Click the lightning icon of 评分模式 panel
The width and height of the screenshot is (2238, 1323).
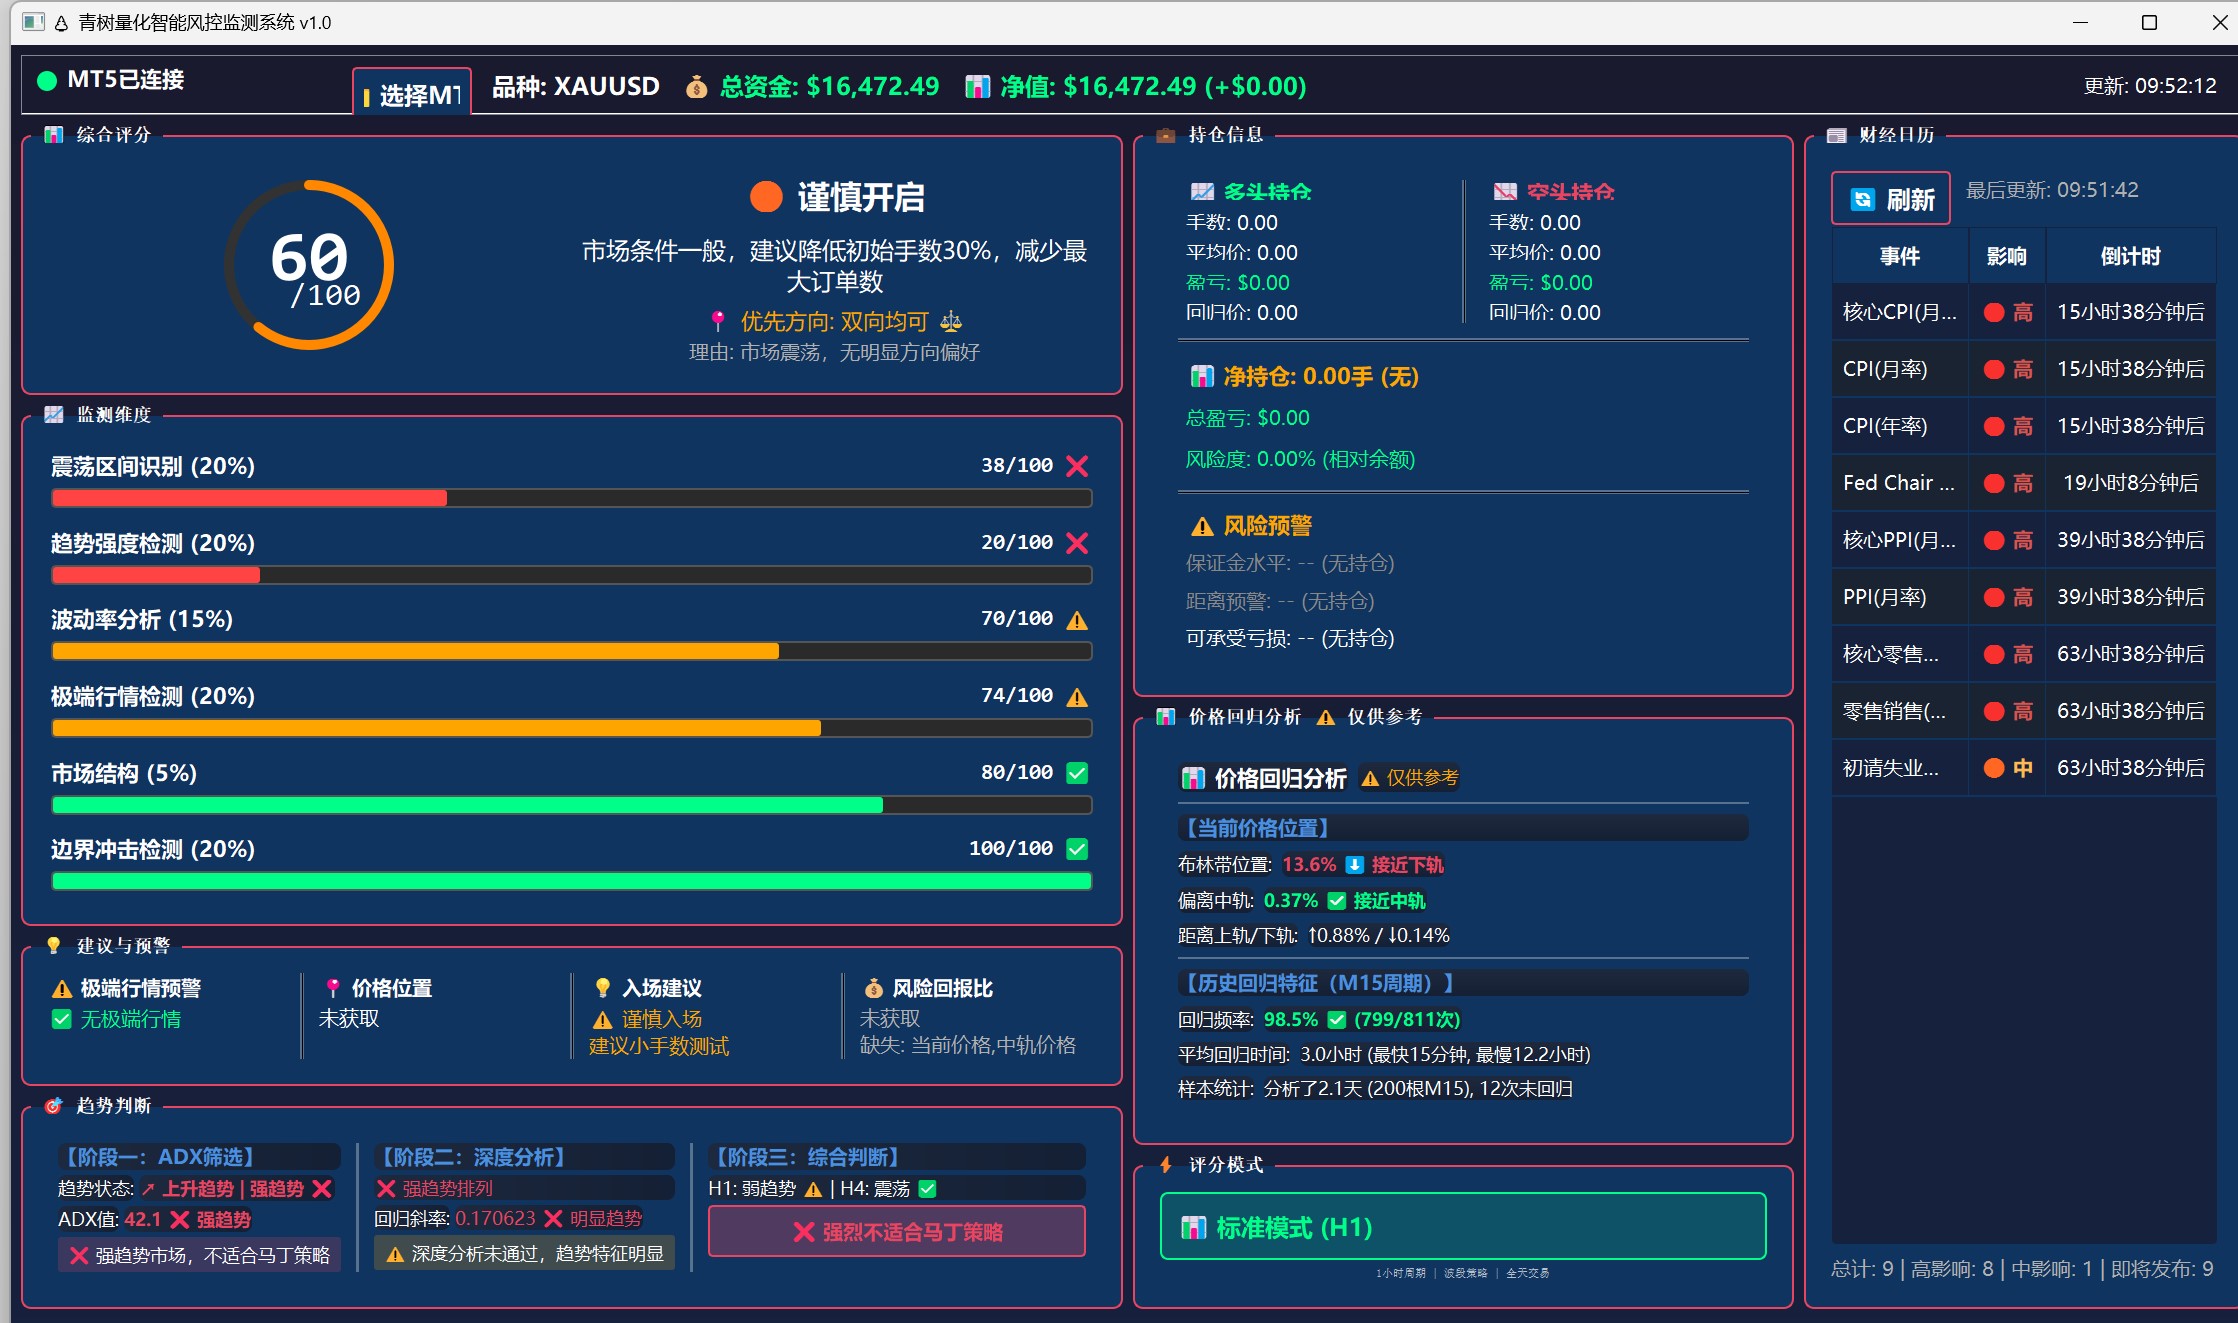pyautogui.click(x=1165, y=1165)
